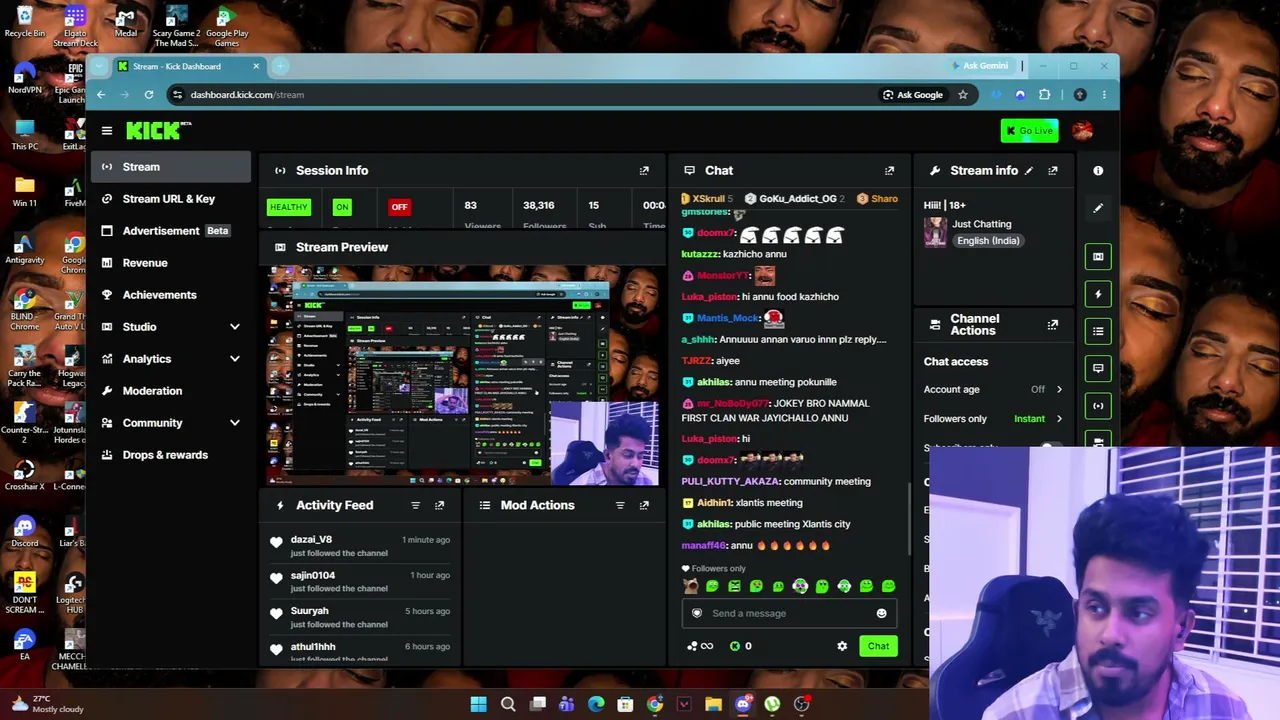This screenshot has width=1280, height=720.
Task: Pop out the Mod Actions panel
Action: [x=644, y=506]
